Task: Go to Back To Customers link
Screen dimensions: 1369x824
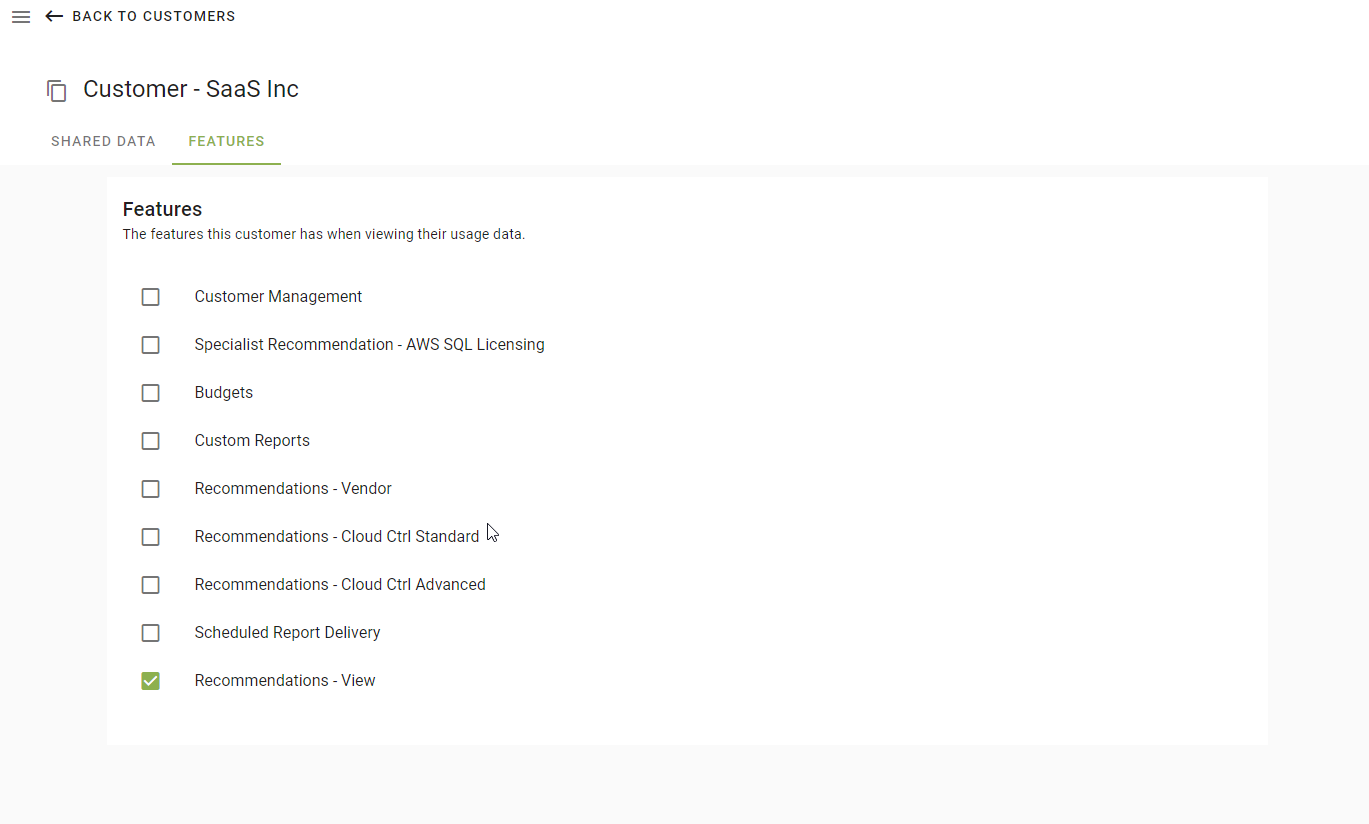Action: pyautogui.click(x=153, y=17)
